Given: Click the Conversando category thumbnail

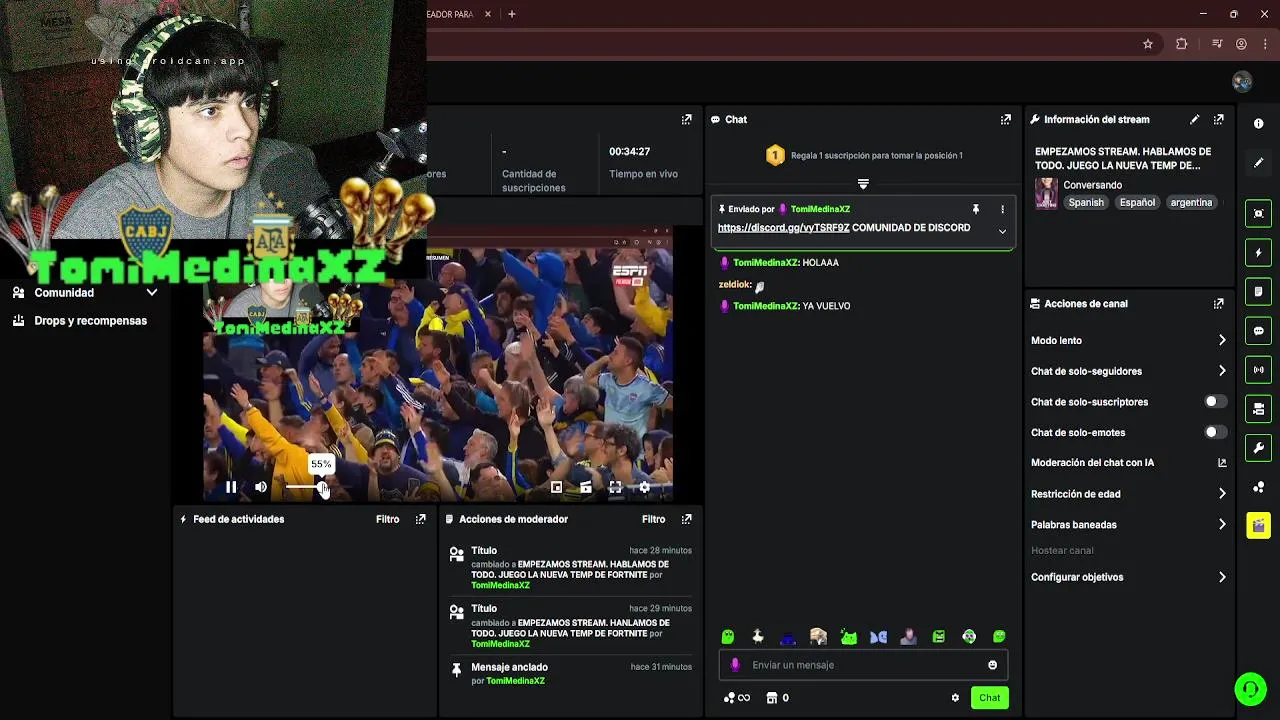Looking at the screenshot, I should point(1046,193).
